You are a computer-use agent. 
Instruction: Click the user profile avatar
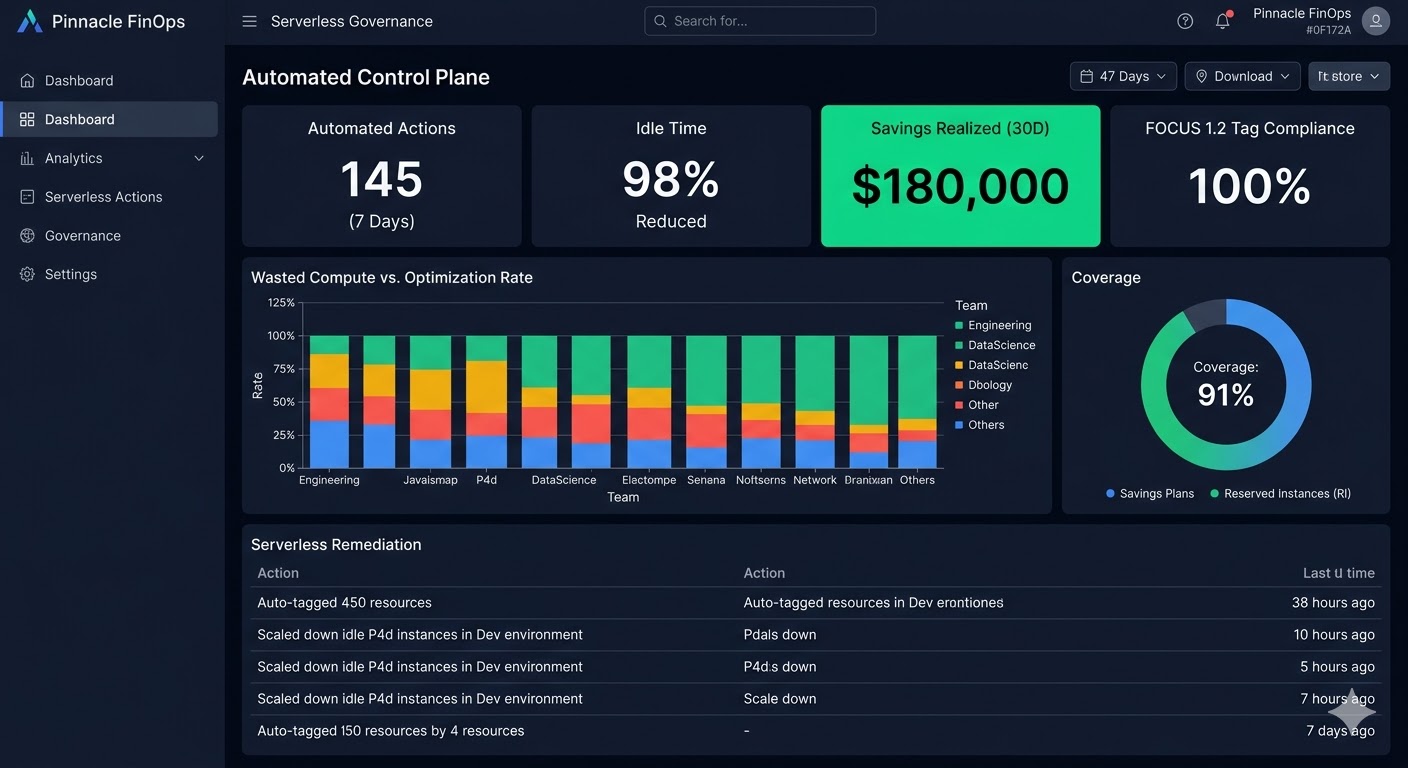point(1376,21)
